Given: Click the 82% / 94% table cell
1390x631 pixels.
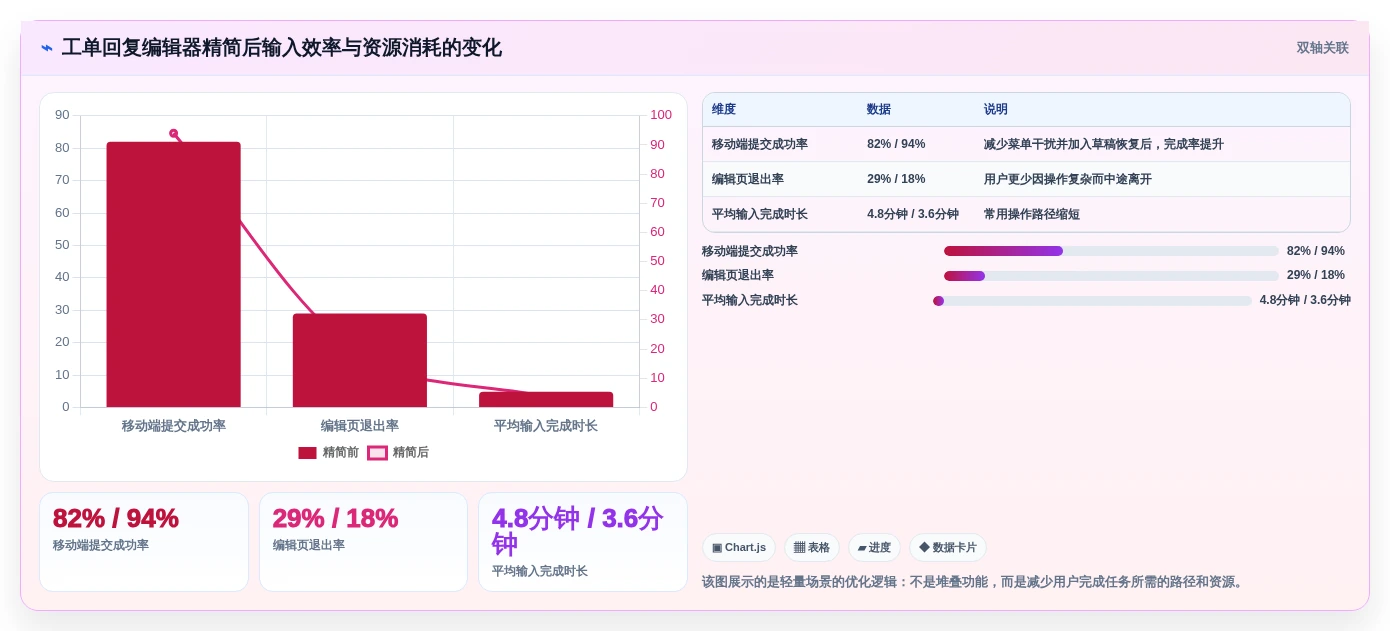Looking at the screenshot, I should pyautogui.click(x=896, y=144).
